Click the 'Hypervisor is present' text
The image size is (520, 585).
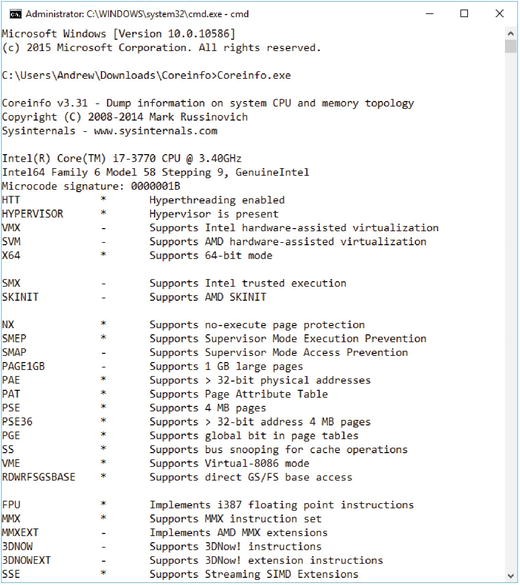pos(214,214)
